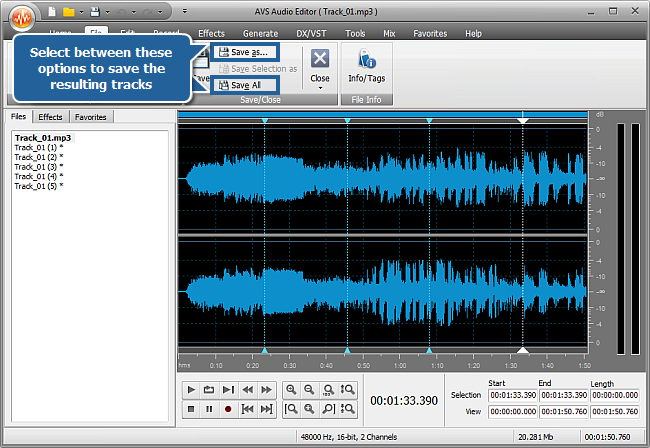Click View Start time field

click(x=513, y=412)
